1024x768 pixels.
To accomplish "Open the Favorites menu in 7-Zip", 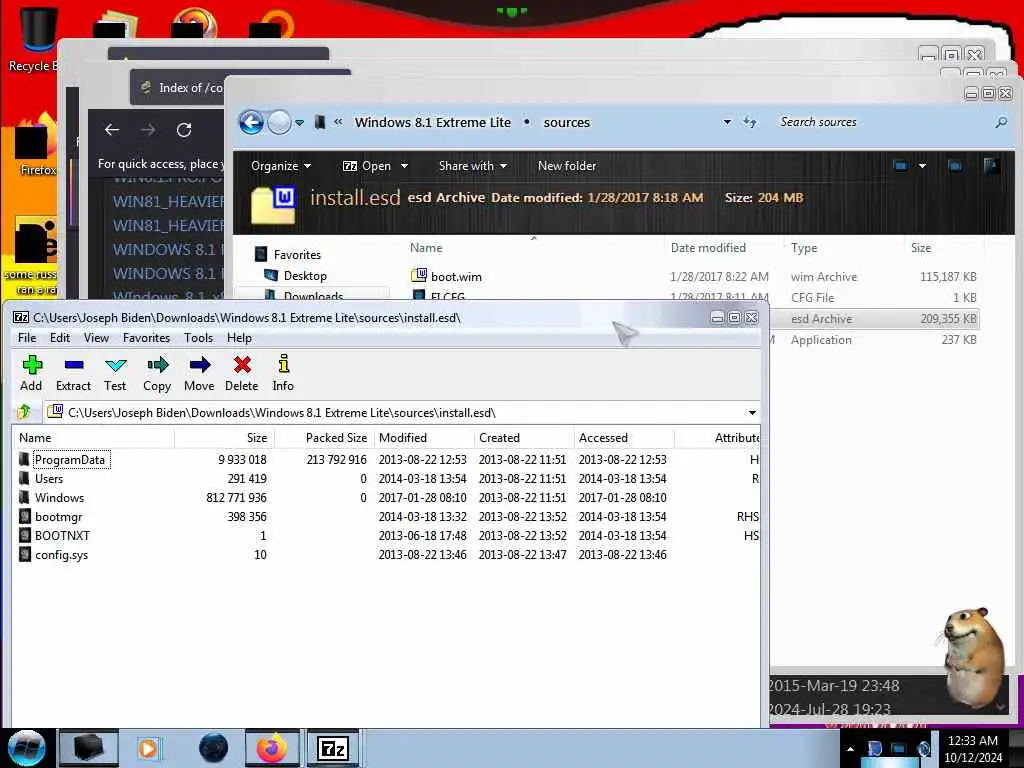I will (x=146, y=338).
